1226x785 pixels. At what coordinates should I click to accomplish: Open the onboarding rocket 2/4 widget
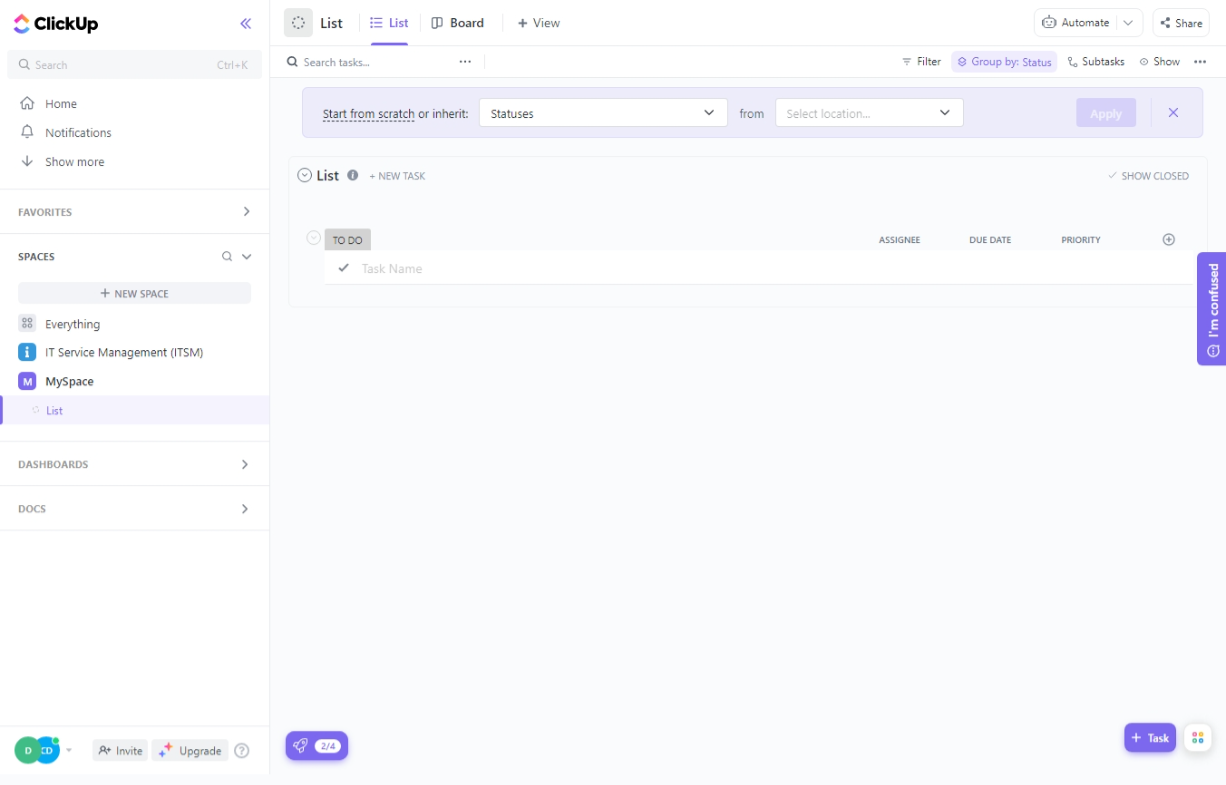(x=316, y=746)
